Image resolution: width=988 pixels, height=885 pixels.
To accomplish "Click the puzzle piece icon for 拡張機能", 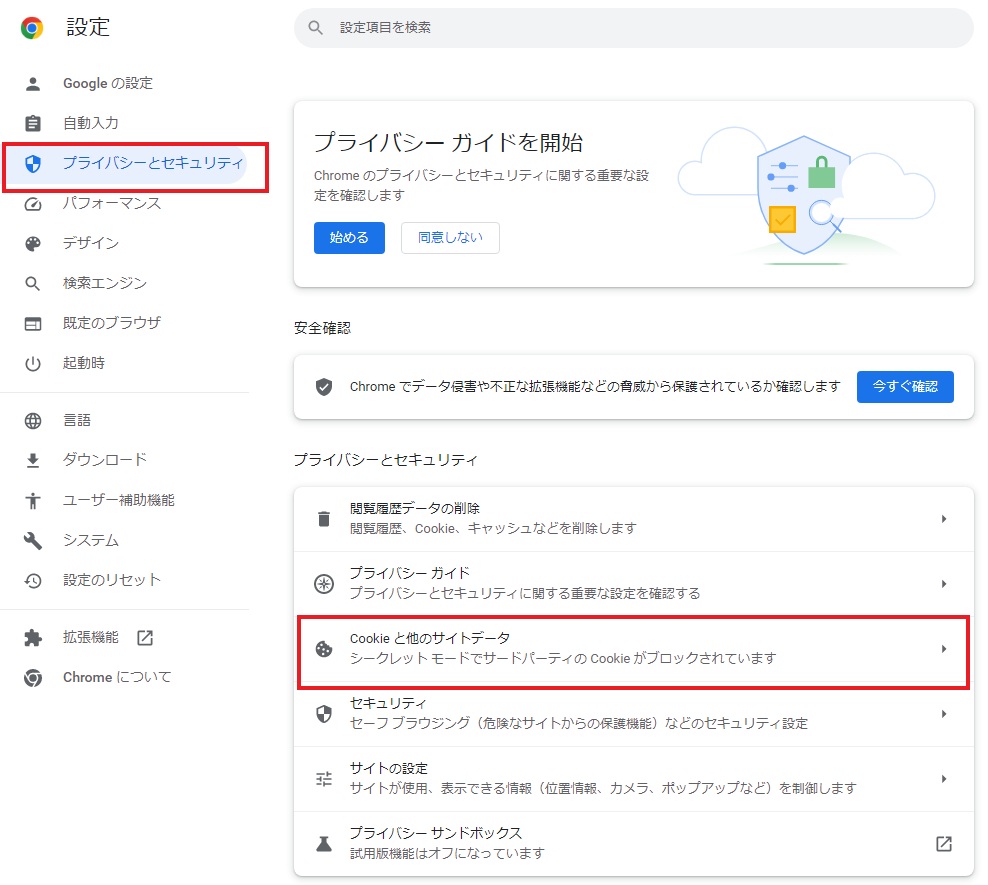I will click(33, 638).
